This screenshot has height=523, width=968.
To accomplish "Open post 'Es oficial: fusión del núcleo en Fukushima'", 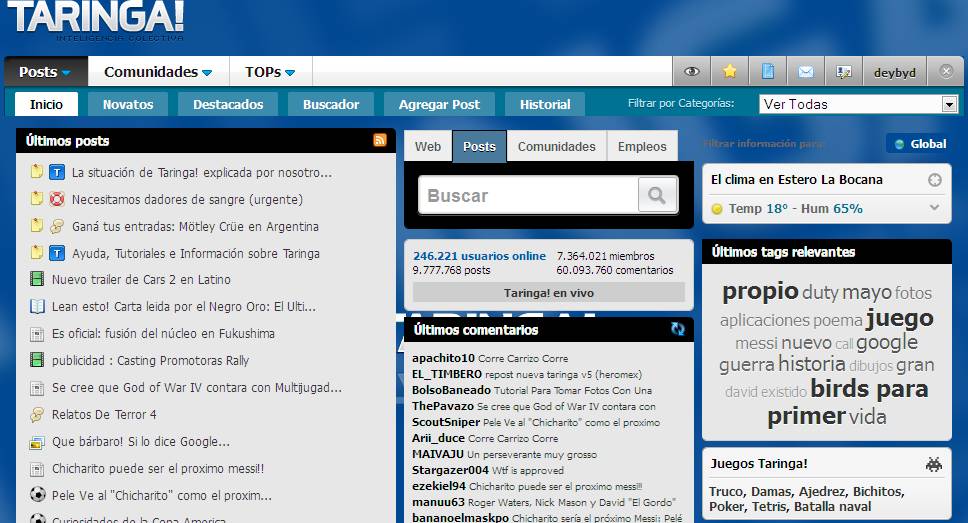I will pos(164,334).
